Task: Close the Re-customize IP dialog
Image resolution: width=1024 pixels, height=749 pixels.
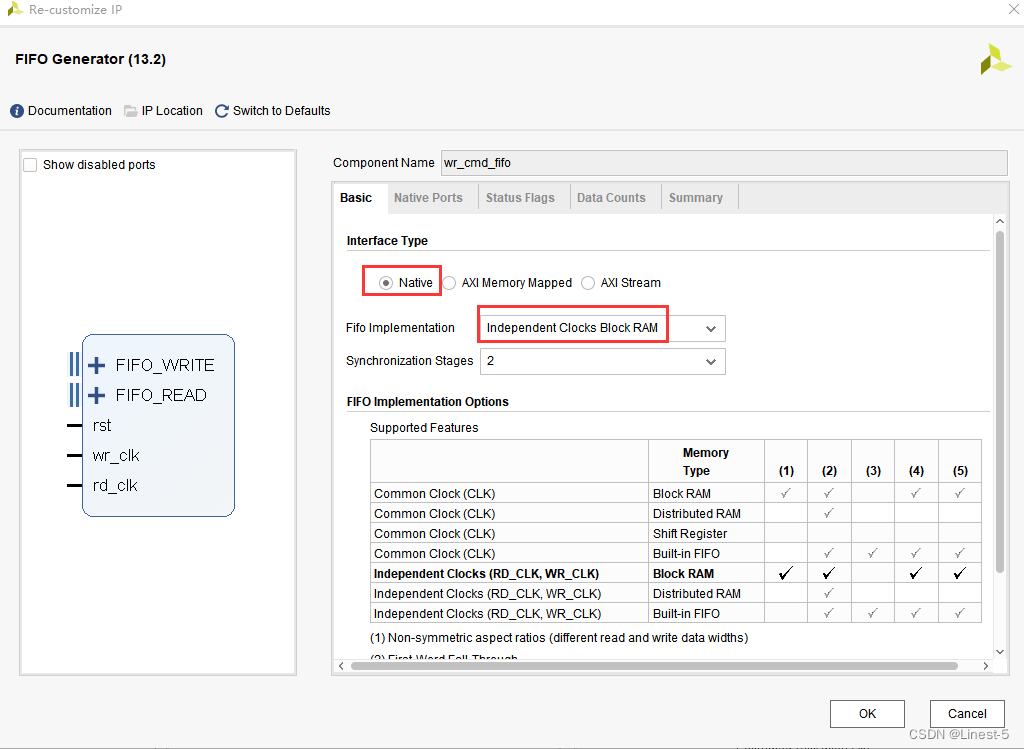Action: [x=1007, y=9]
